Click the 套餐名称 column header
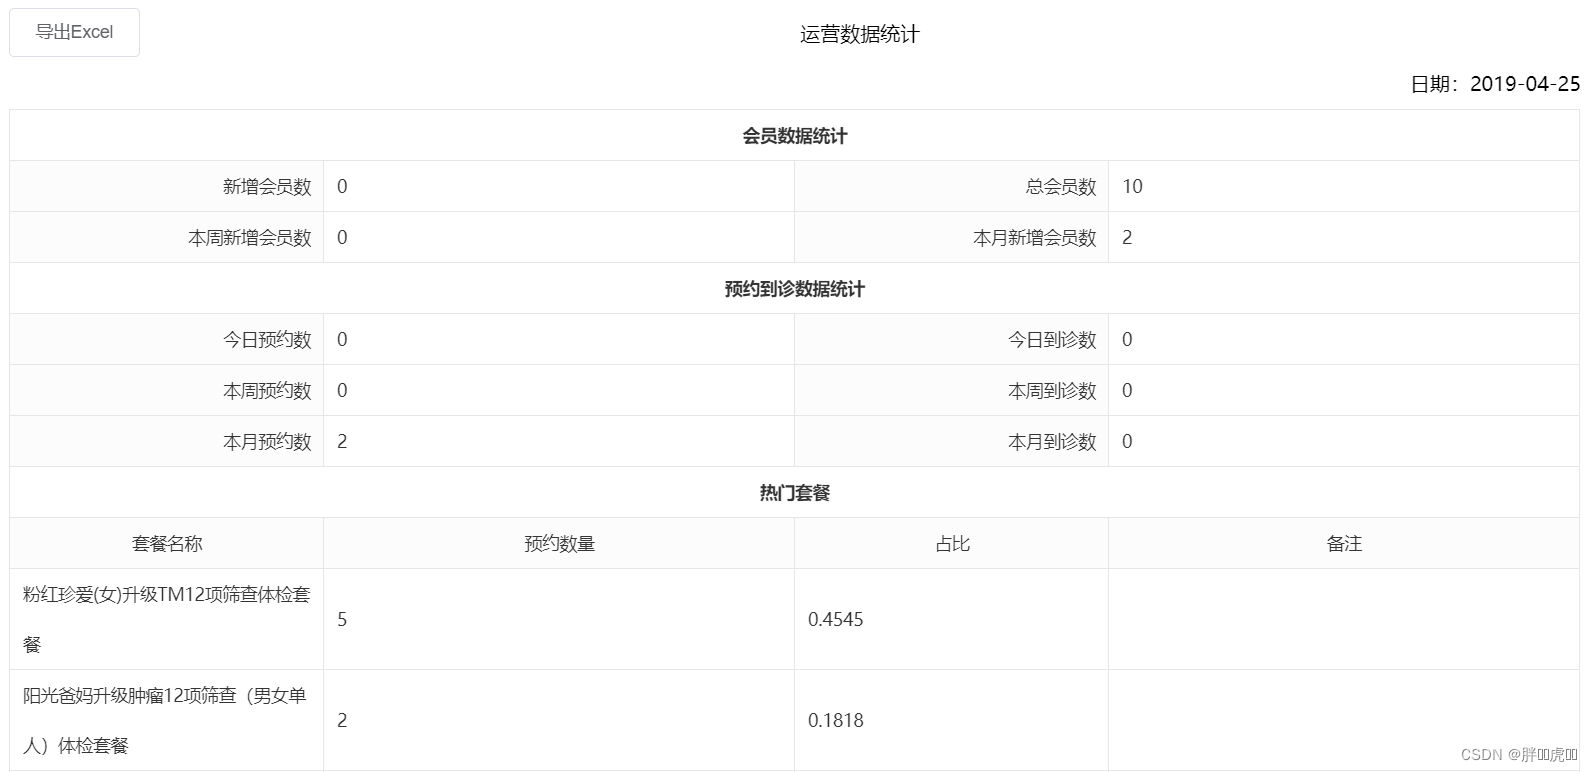 pyautogui.click(x=167, y=544)
